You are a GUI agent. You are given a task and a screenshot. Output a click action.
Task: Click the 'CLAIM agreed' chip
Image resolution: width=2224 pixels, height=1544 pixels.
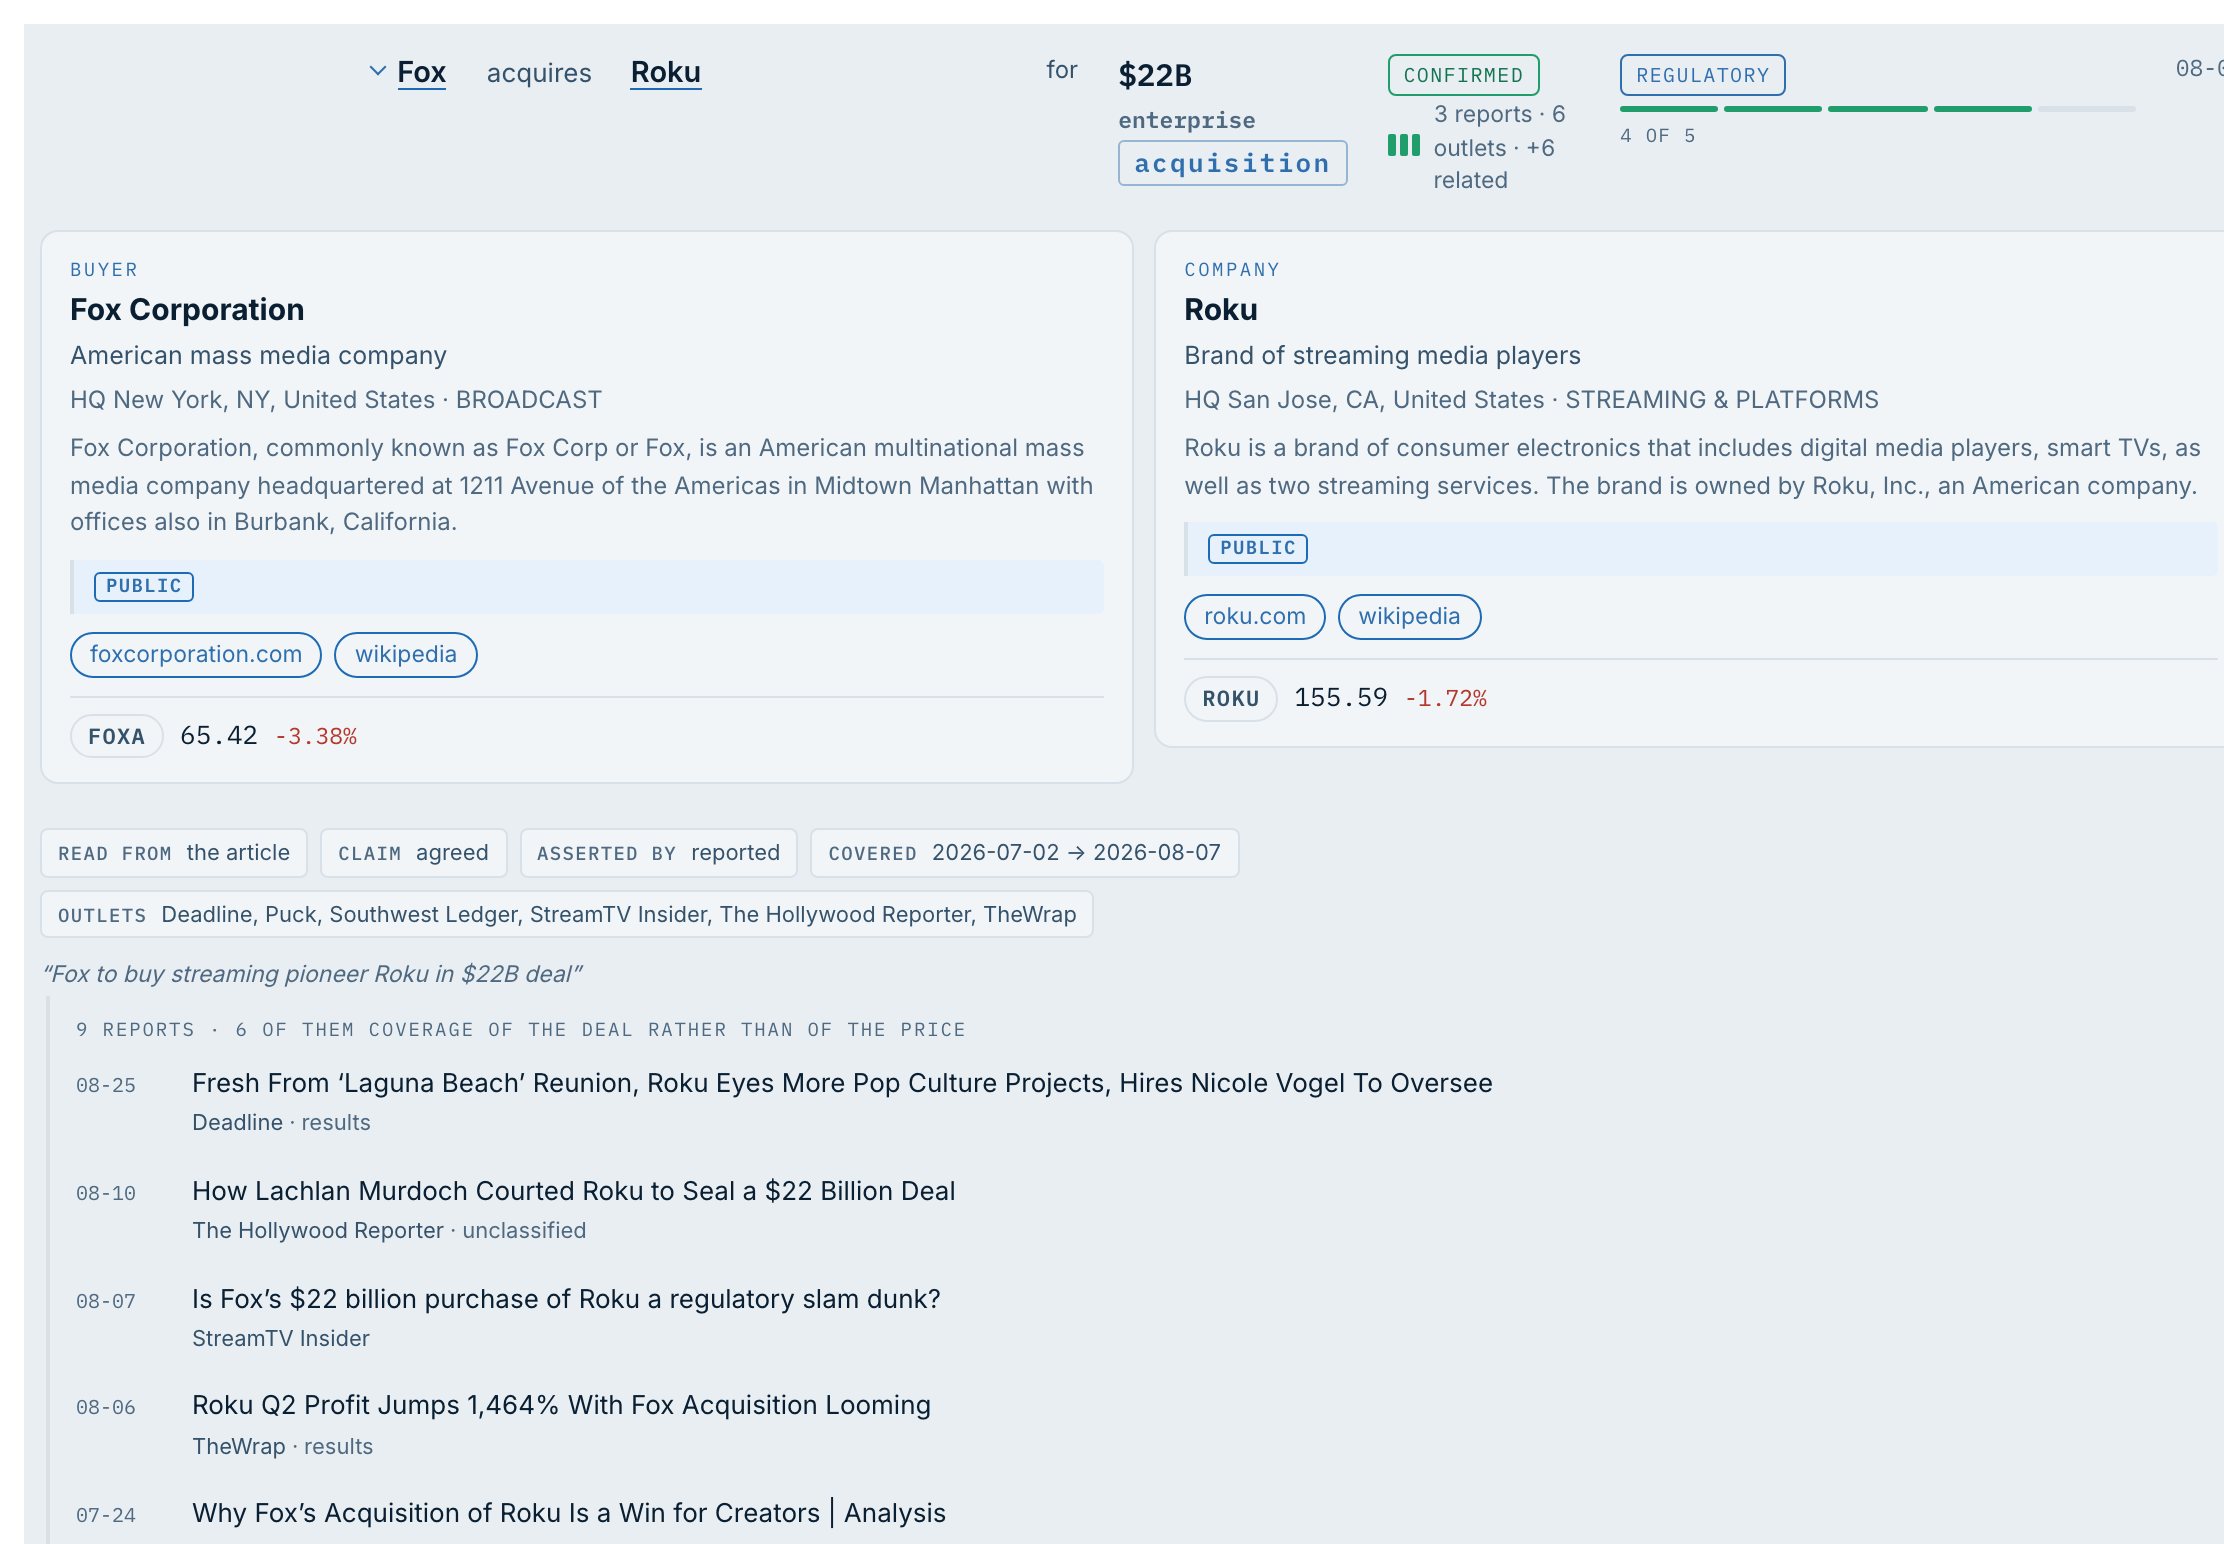(x=413, y=853)
